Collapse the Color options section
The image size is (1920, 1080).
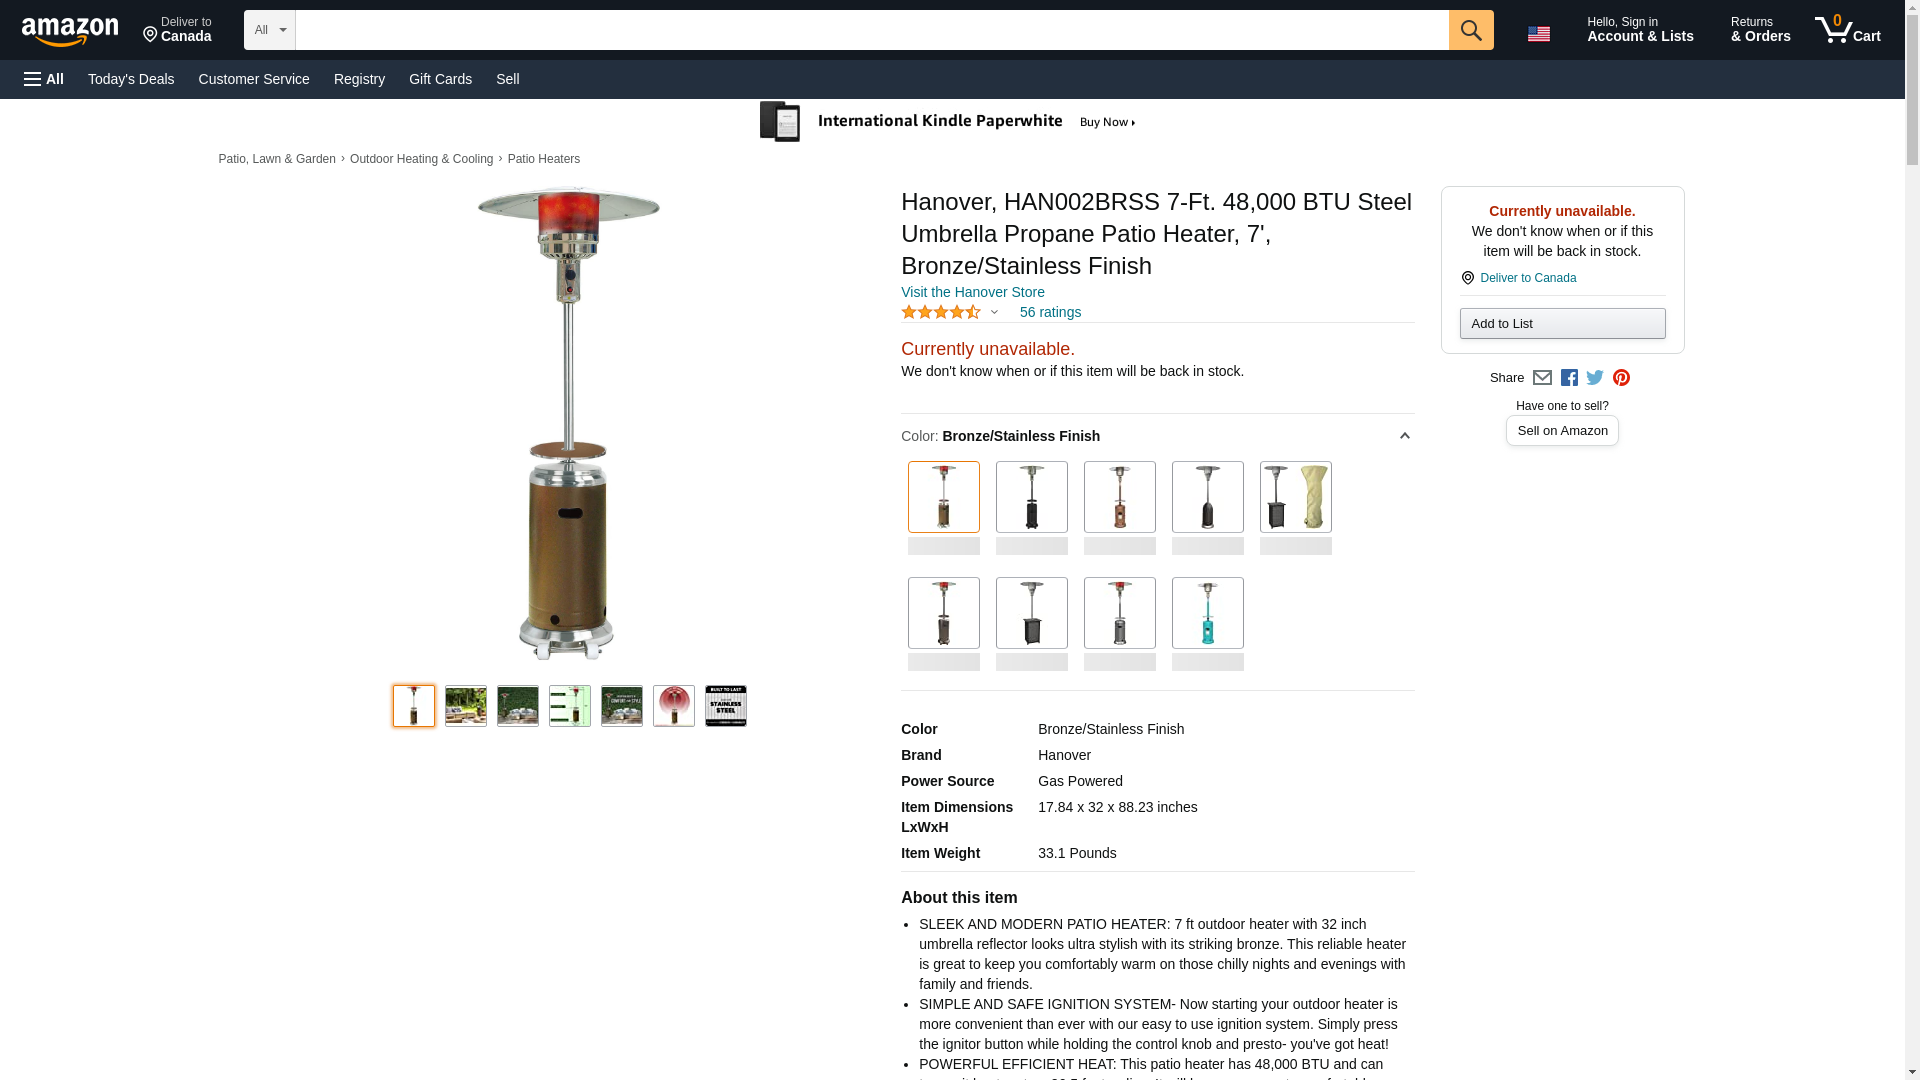1404,436
